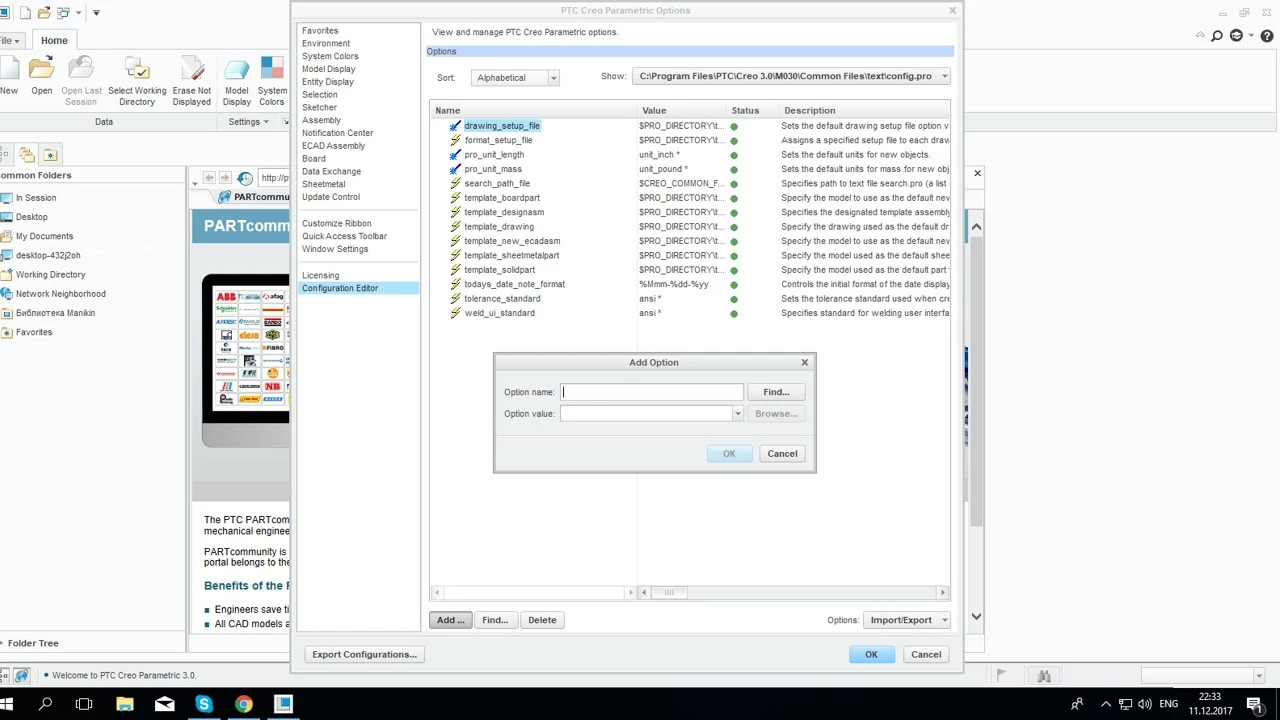
Task: Click binoculars search icon in status bar
Action: point(1043,676)
